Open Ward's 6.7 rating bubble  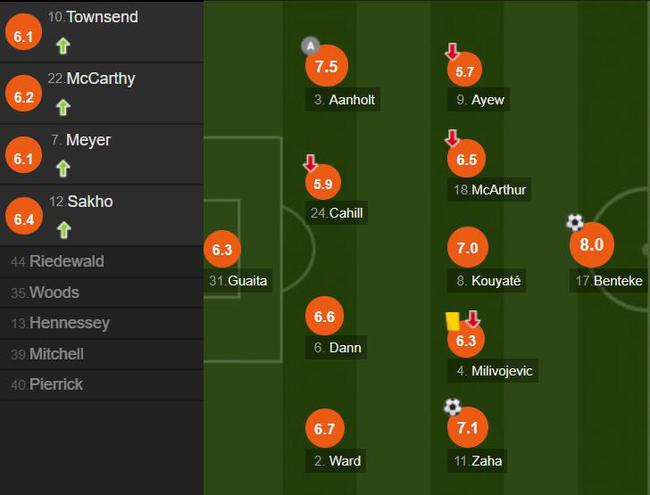click(325, 428)
